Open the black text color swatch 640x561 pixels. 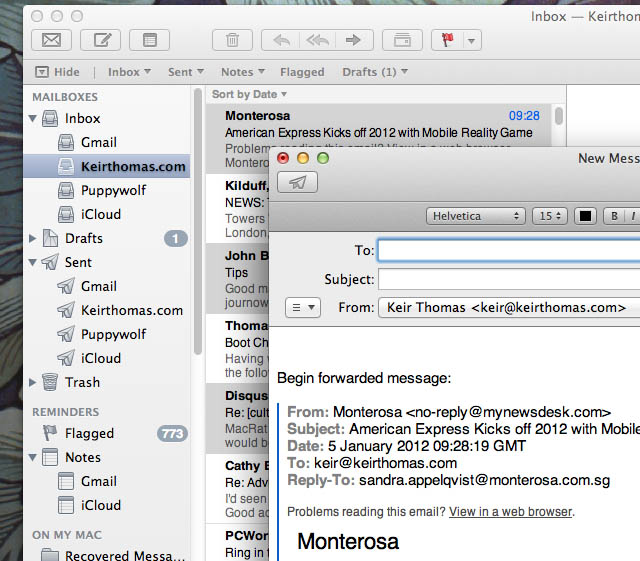pyautogui.click(x=585, y=216)
